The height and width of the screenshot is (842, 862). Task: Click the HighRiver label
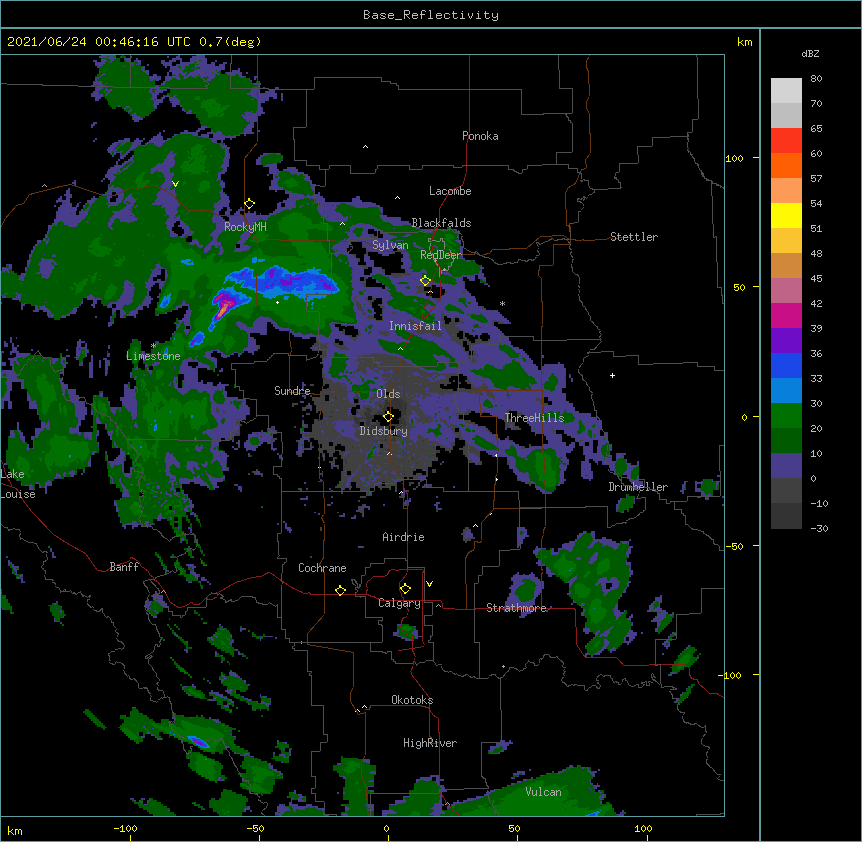430,743
